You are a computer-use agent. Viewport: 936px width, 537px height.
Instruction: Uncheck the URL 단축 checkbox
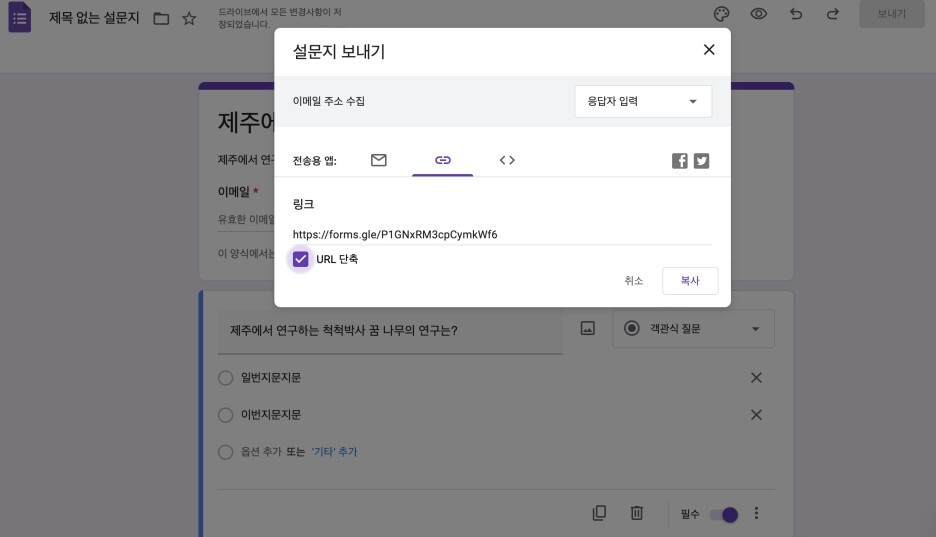click(x=300, y=259)
